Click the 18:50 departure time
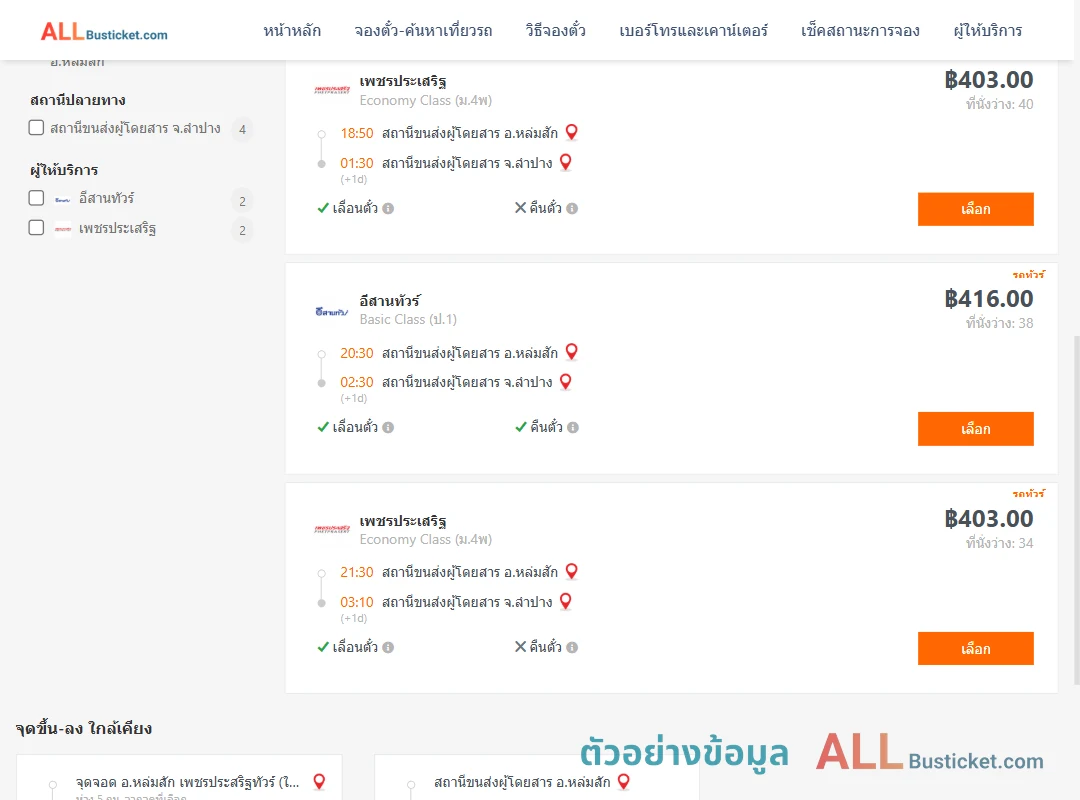 click(x=357, y=133)
